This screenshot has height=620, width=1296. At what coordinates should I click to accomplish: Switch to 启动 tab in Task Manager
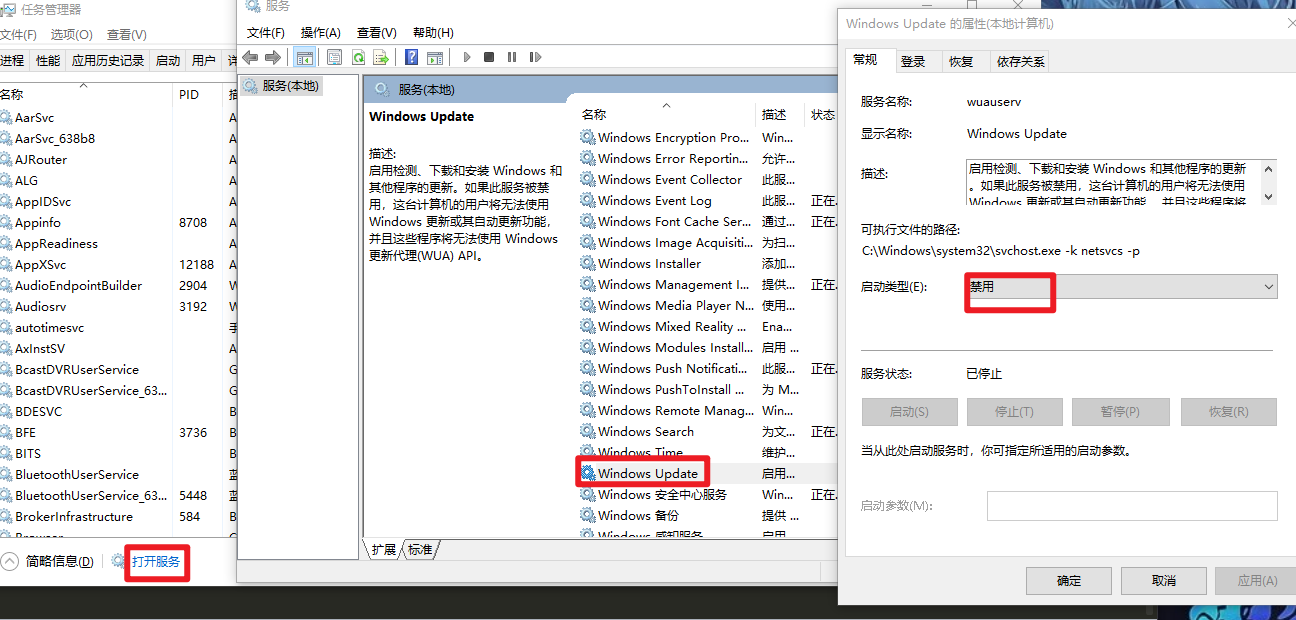pos(168,61)
